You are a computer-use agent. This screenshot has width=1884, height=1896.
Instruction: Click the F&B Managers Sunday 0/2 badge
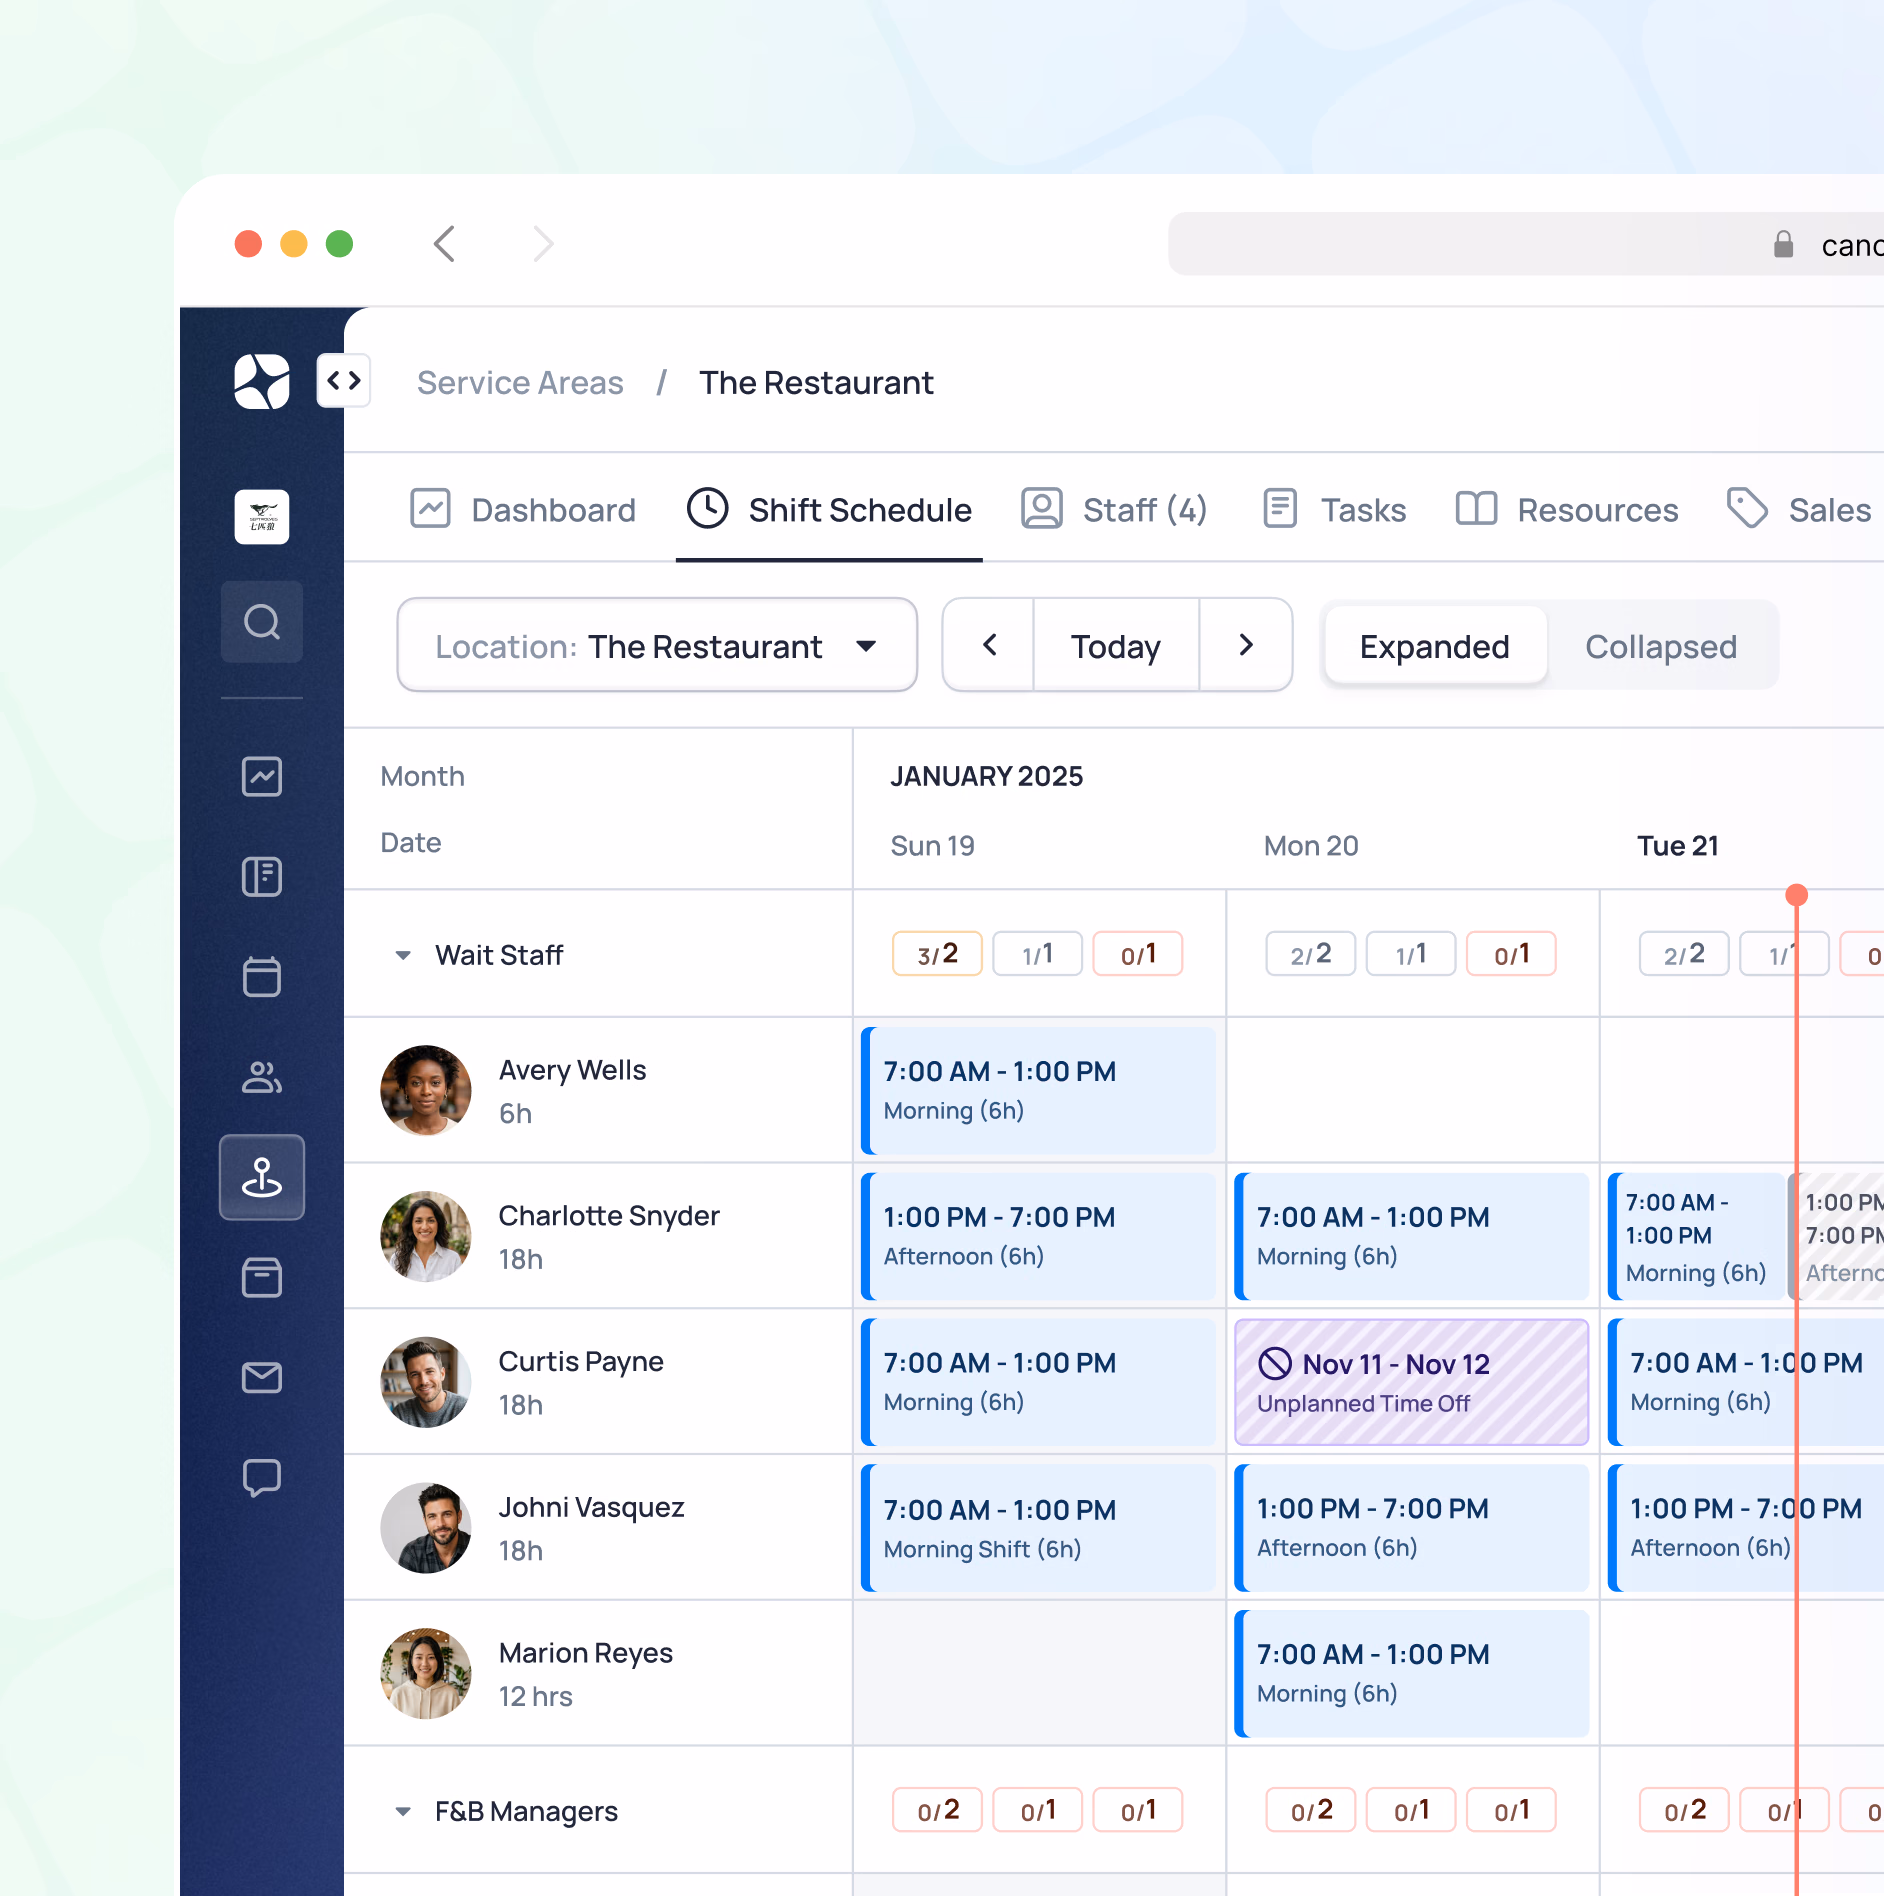[938, 1810]
